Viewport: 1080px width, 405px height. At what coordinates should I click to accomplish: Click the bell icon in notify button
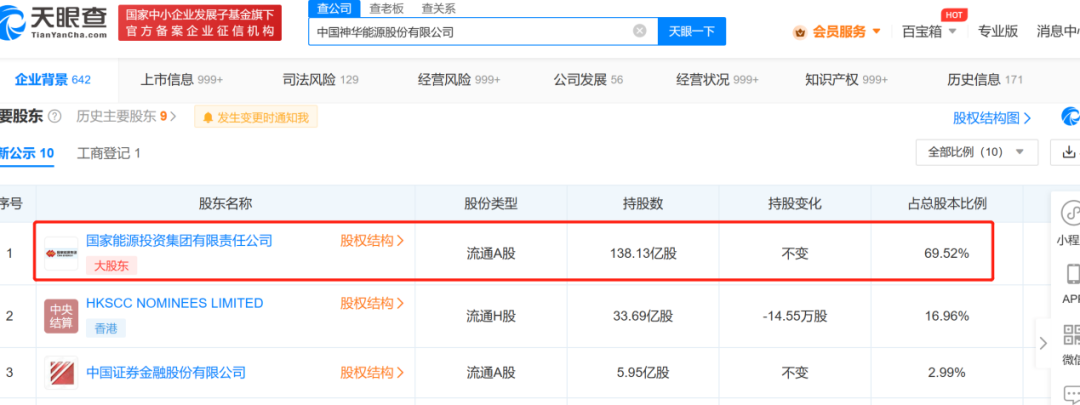[x=208, y=118]
